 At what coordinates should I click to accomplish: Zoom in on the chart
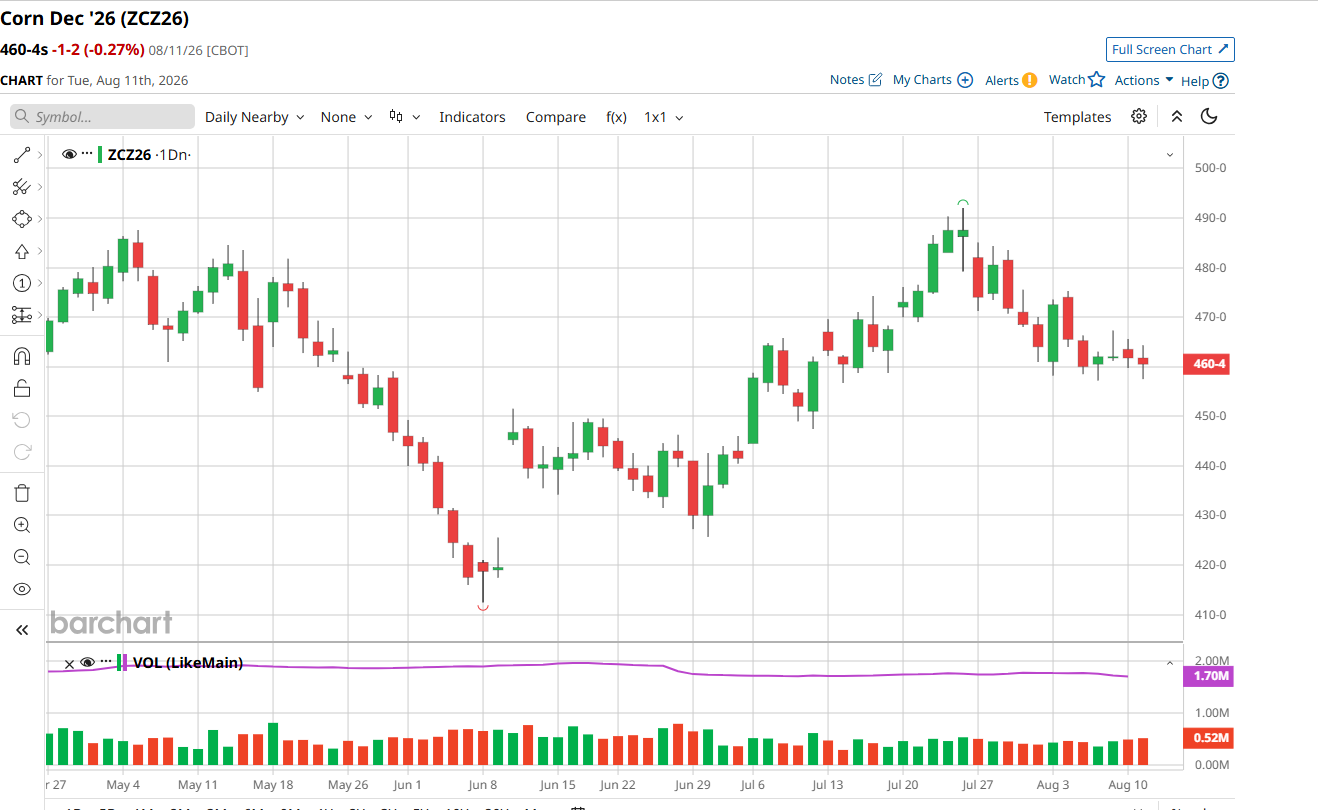point(22,525)
